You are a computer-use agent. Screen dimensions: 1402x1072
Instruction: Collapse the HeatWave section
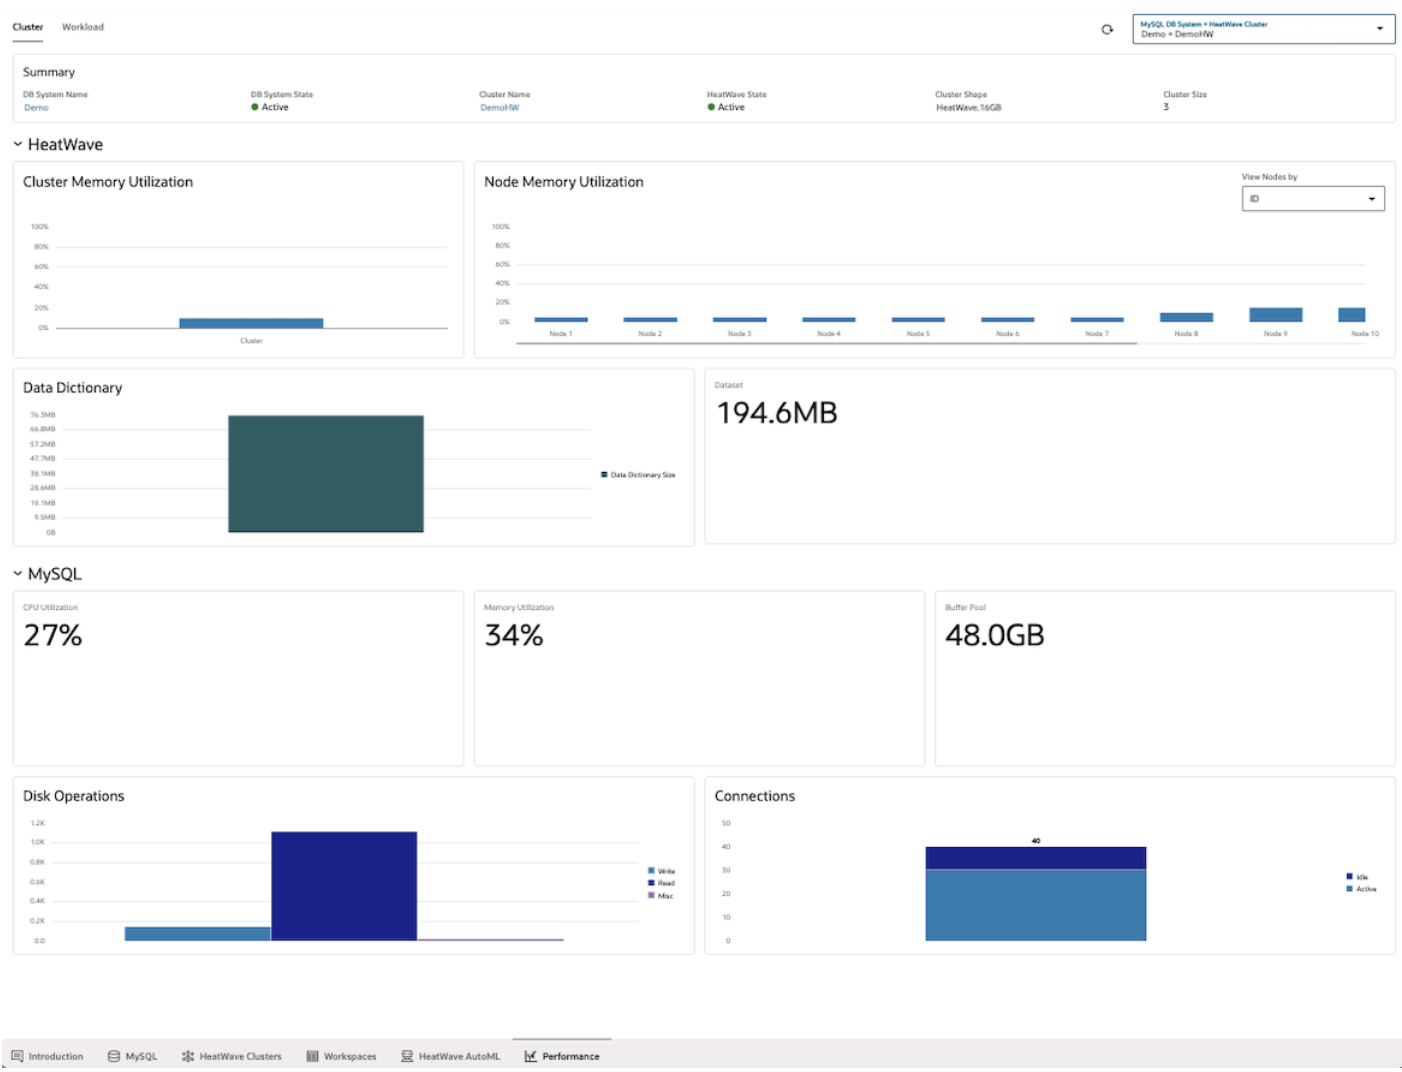click(18, 144)
